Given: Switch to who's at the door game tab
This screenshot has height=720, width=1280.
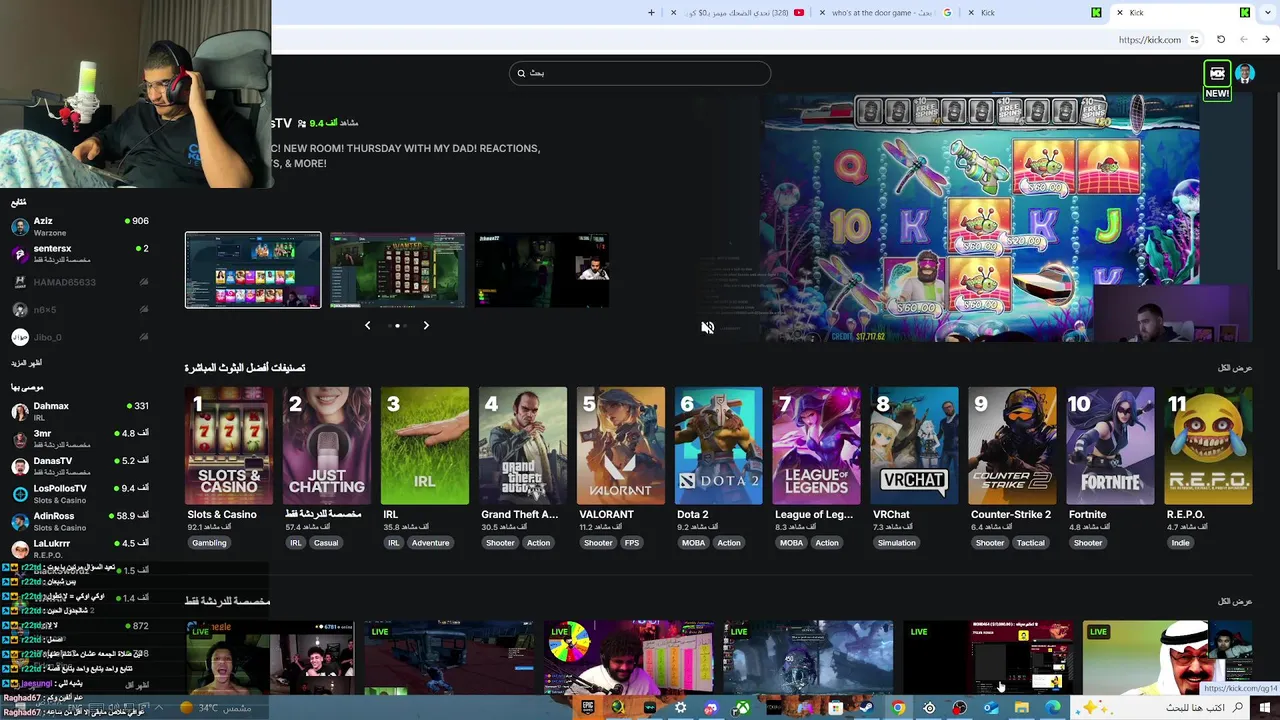Looking at the screenshot, I should (x=885, y=13).
